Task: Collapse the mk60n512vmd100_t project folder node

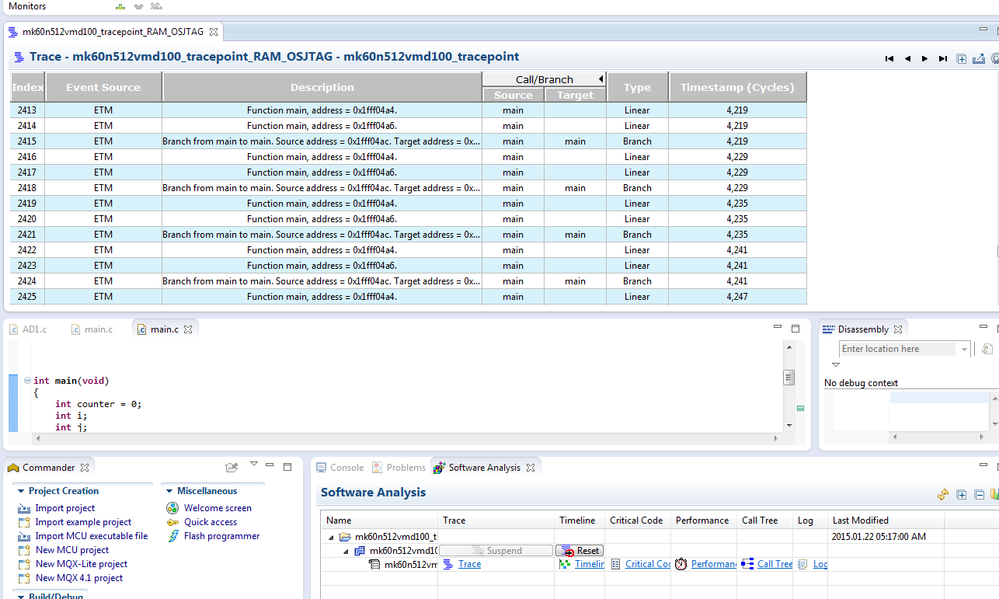Action: pos(331,537)
